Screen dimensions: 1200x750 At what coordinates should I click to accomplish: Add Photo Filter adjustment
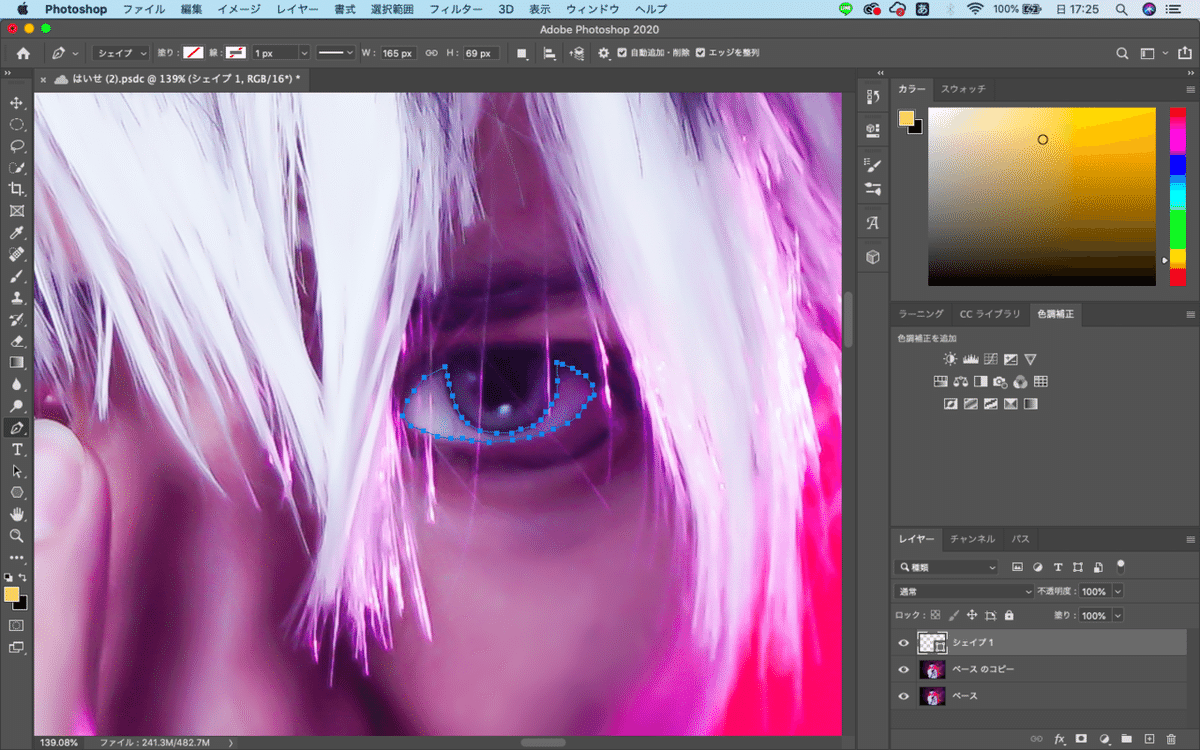point(1000,381)
